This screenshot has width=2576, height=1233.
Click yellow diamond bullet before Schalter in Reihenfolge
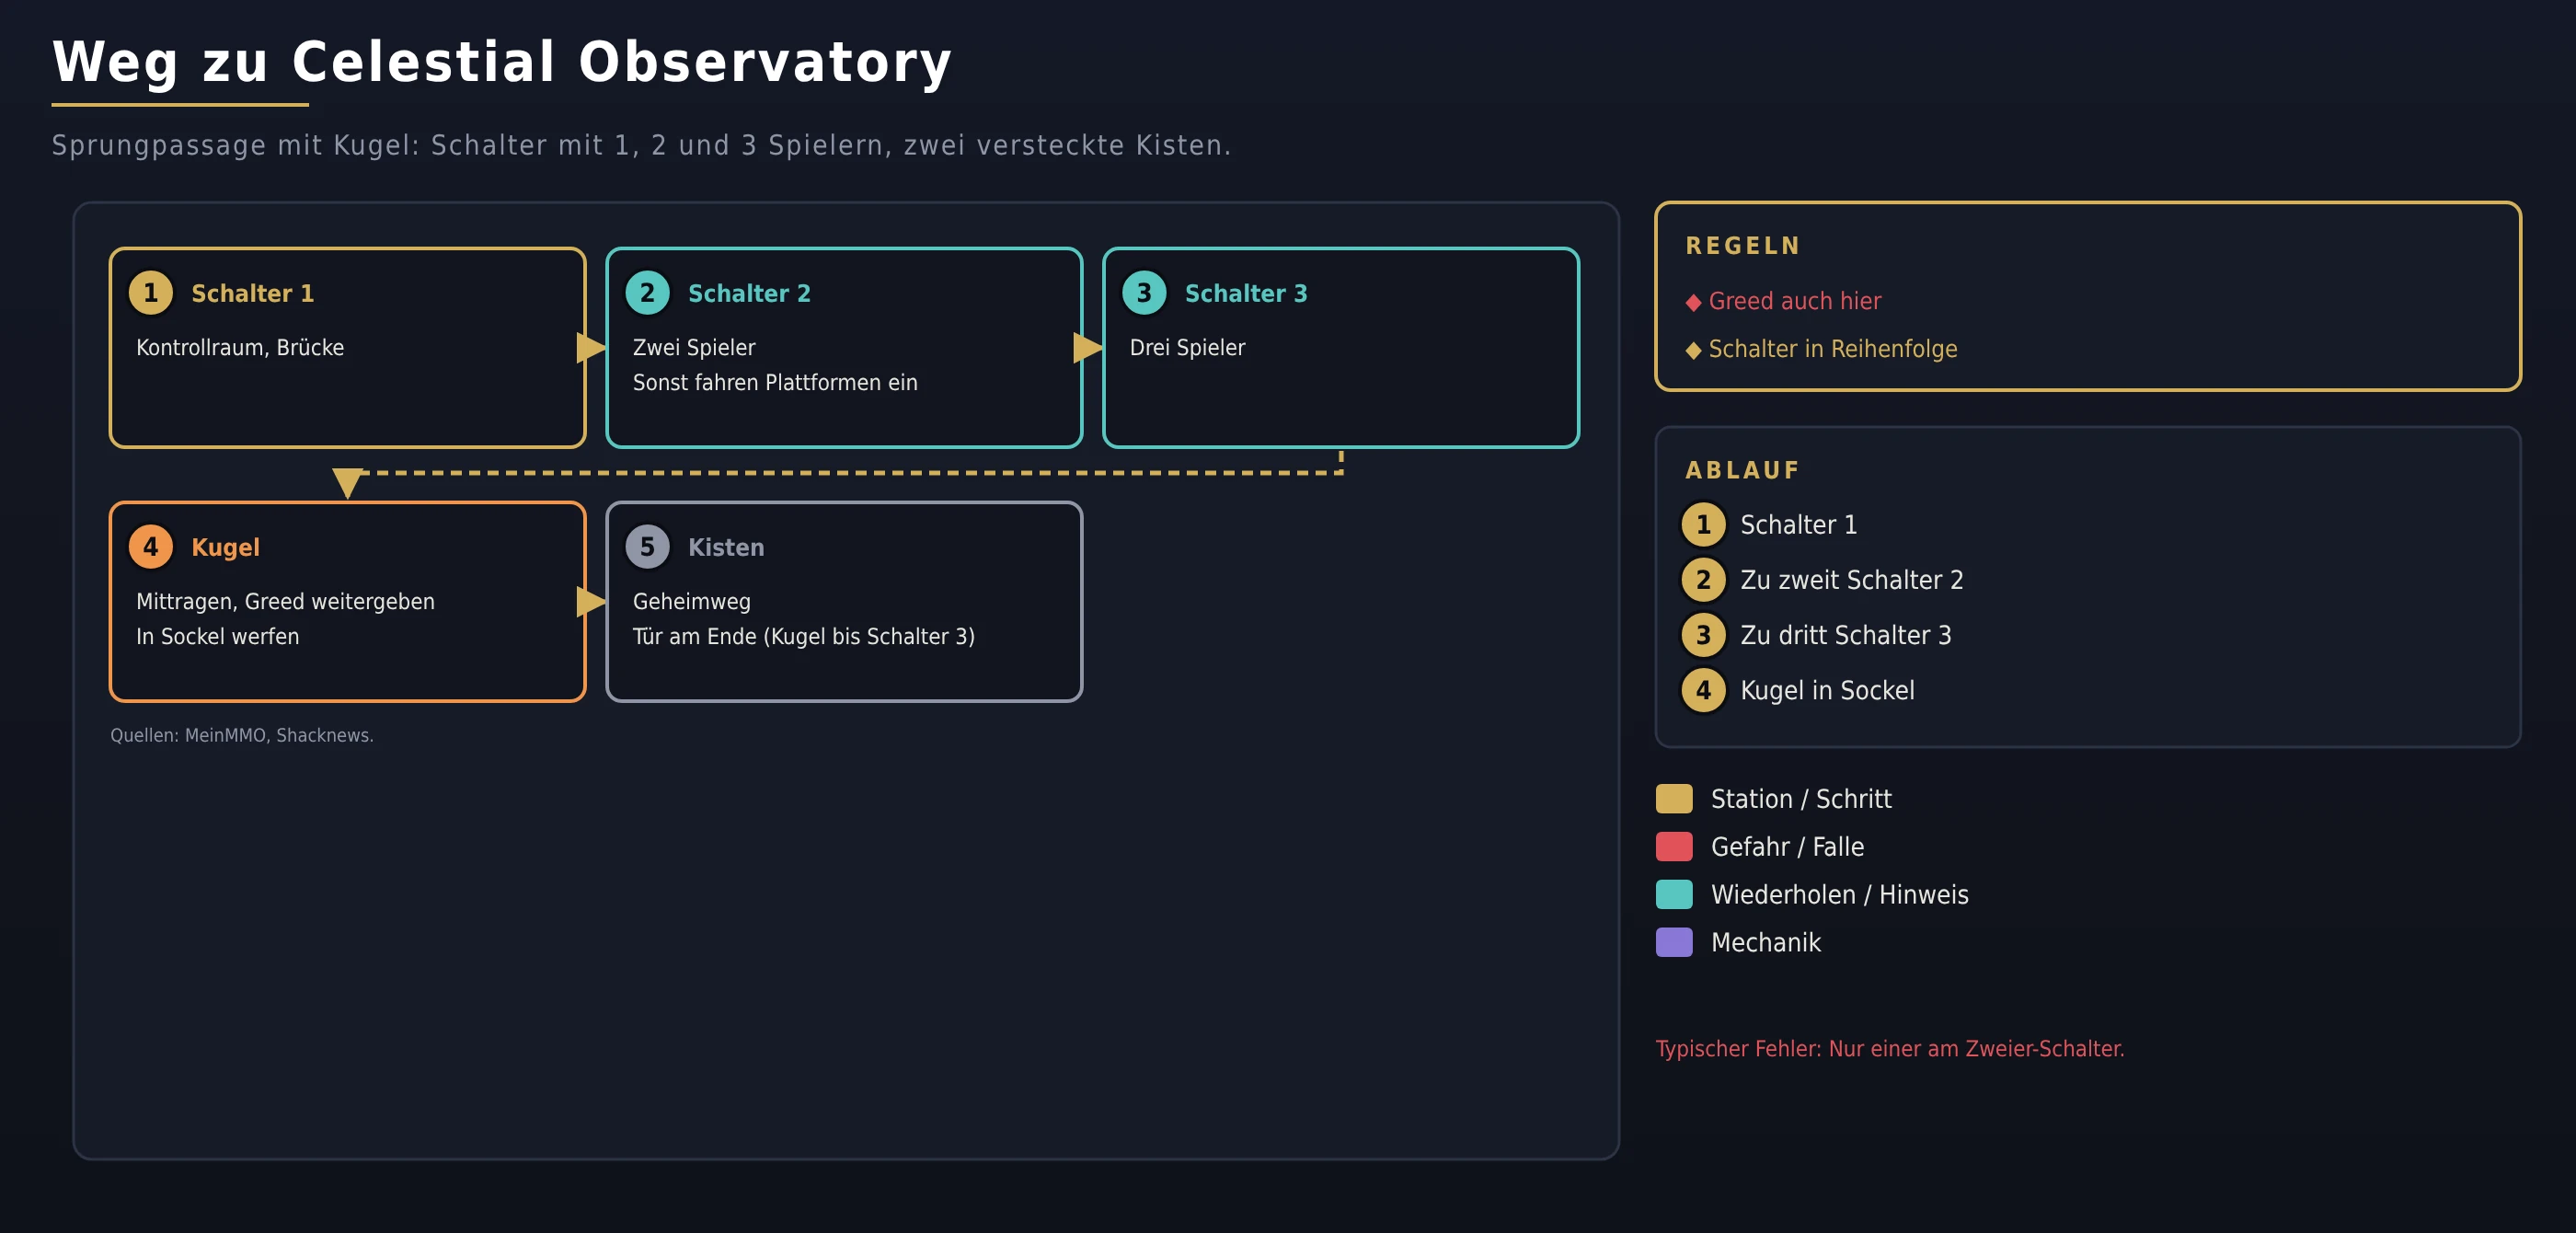[1693, 350]
